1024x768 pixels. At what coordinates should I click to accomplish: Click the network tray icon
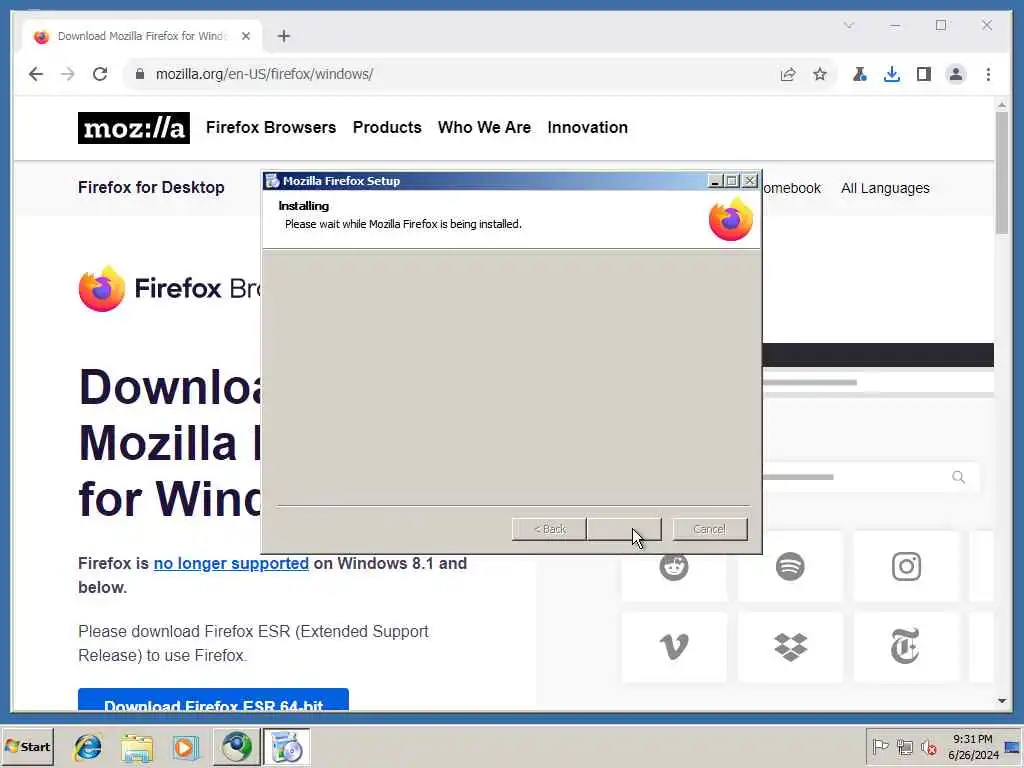click(x=904, y=746)
